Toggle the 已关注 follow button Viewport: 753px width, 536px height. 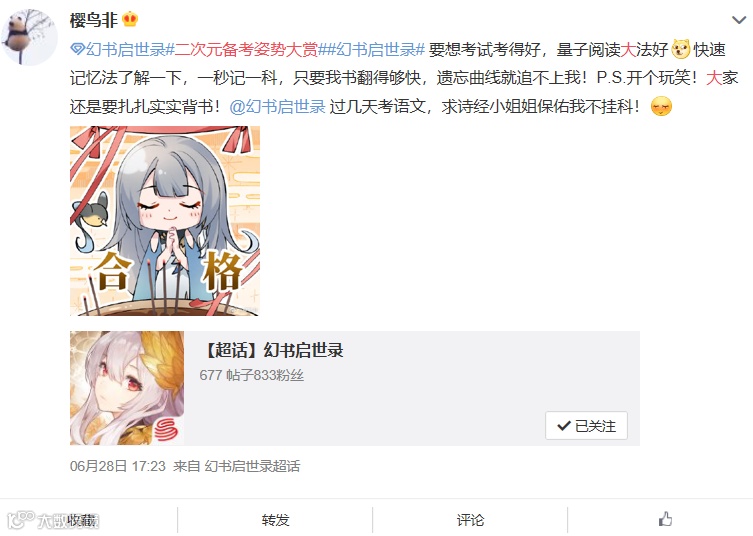coord(586,426)
